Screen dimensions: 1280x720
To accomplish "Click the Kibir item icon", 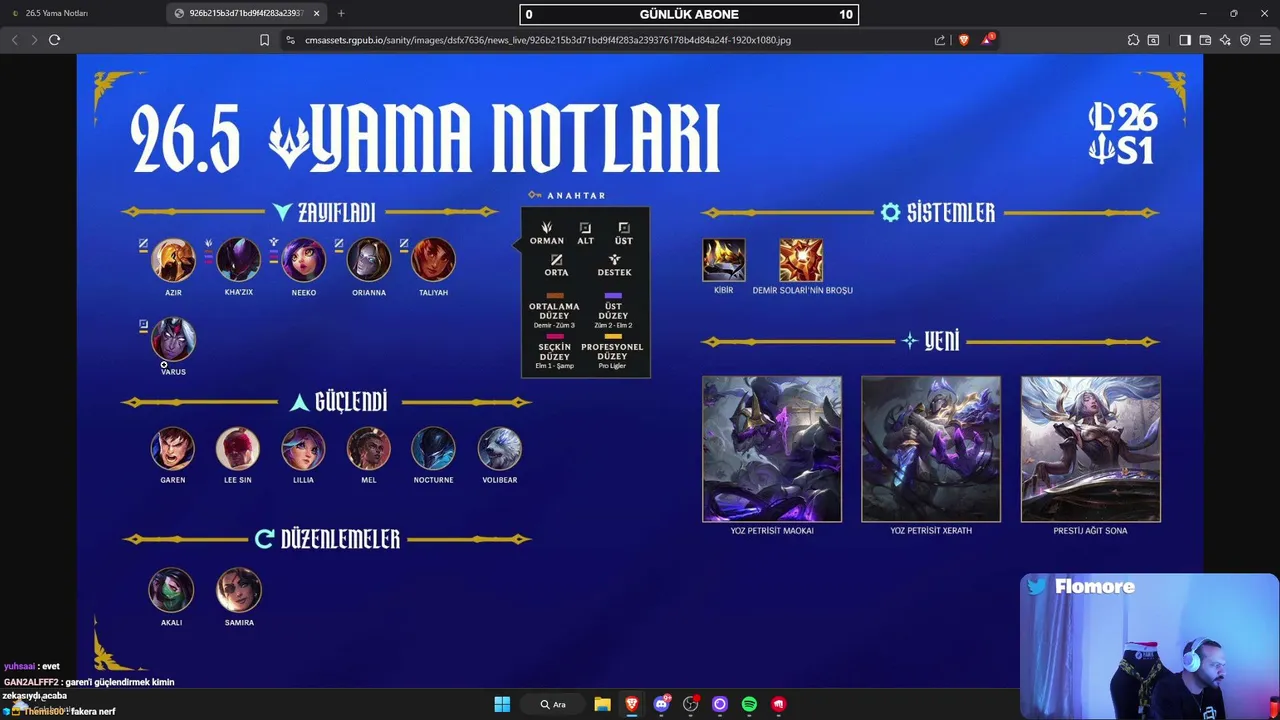I will coord(723,260).
